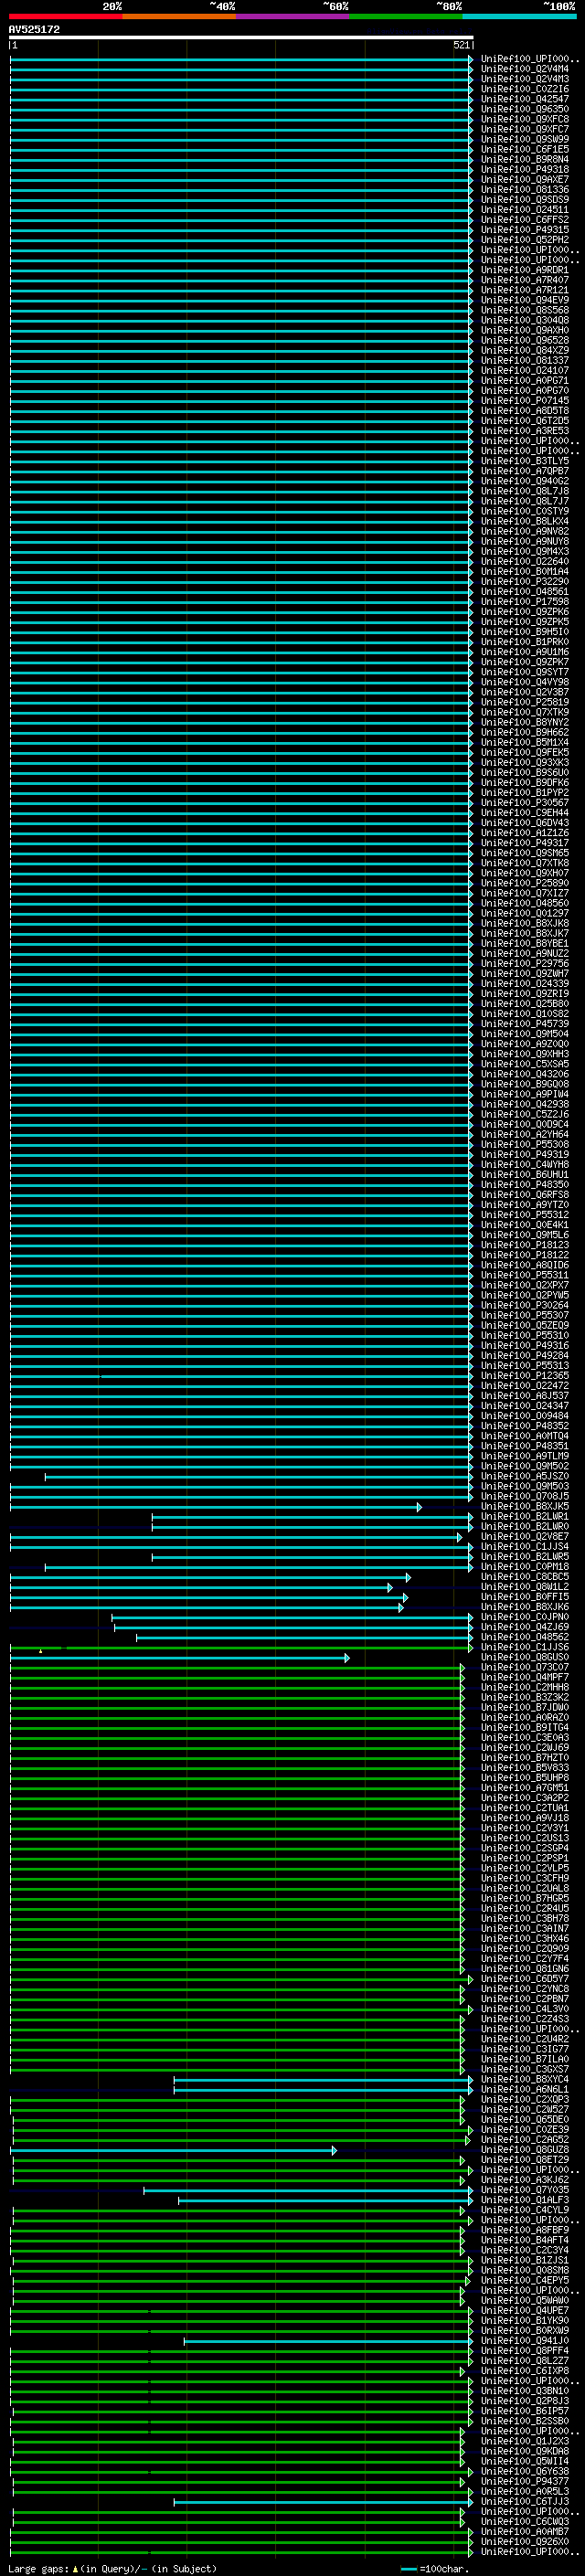
Task: Select label UniRef100_A7GM51
Action: tap(524, 1788)
